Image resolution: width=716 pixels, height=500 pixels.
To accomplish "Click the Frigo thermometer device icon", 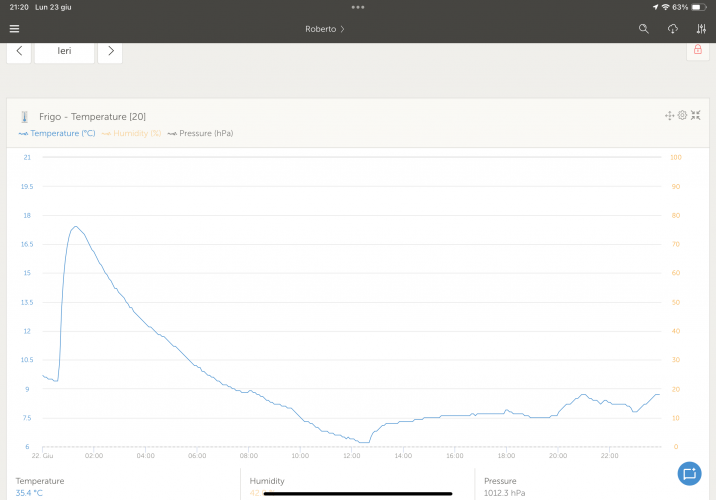I will point(24,117).
